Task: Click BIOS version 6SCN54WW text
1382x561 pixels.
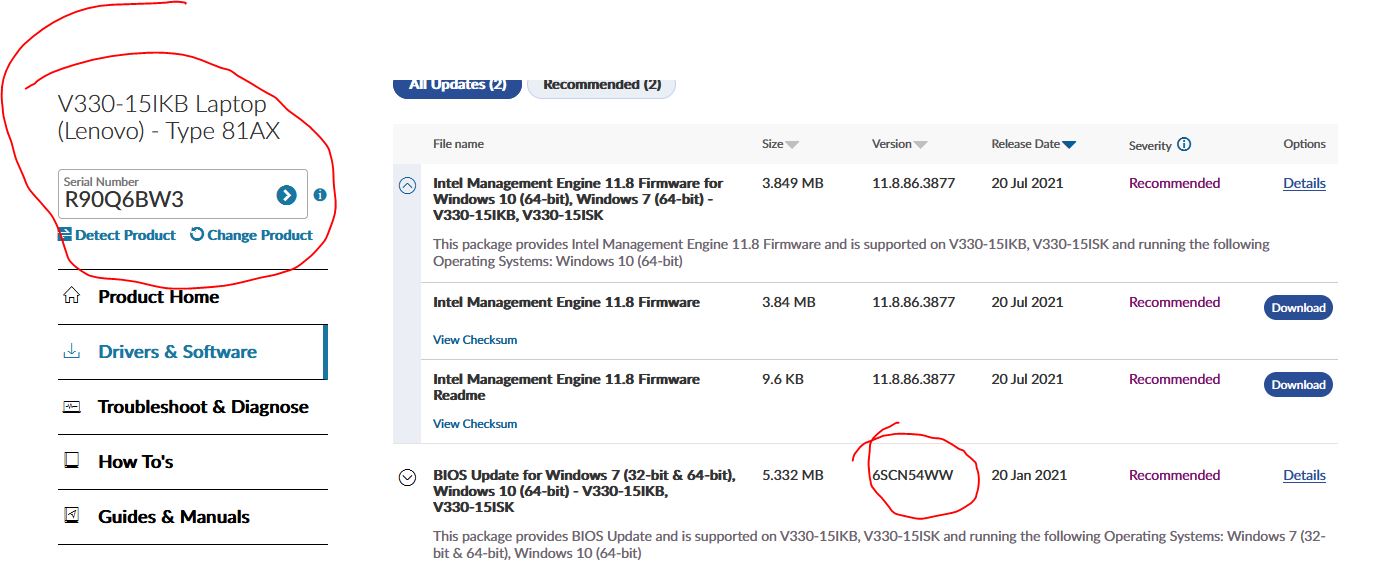Action: [x=913, y=475]
